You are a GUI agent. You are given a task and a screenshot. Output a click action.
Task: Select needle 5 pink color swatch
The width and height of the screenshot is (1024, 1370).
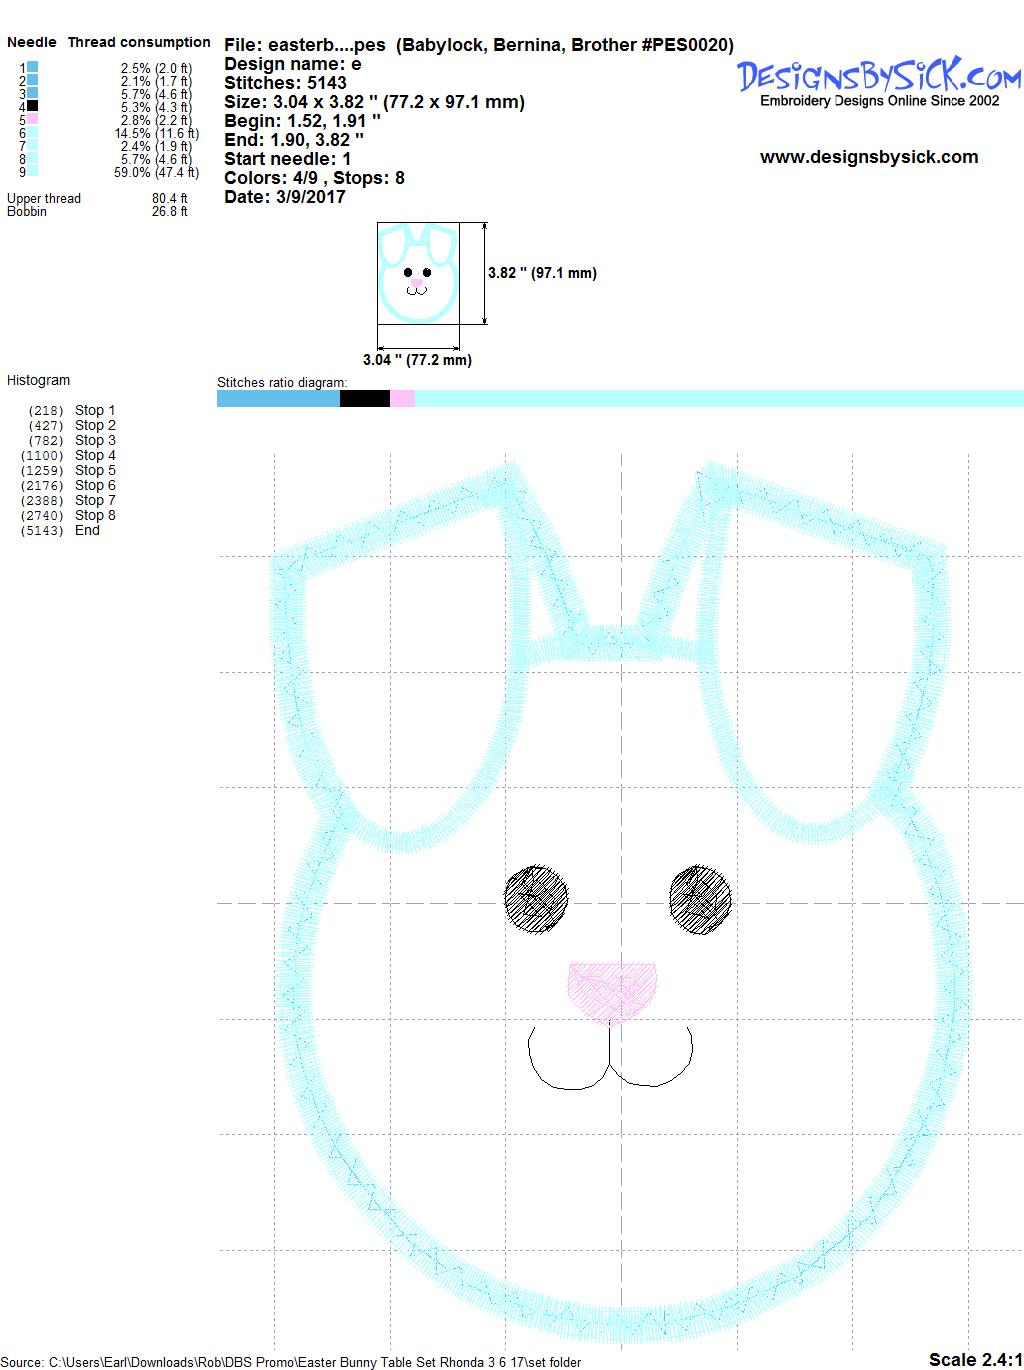tap(33, 119)
